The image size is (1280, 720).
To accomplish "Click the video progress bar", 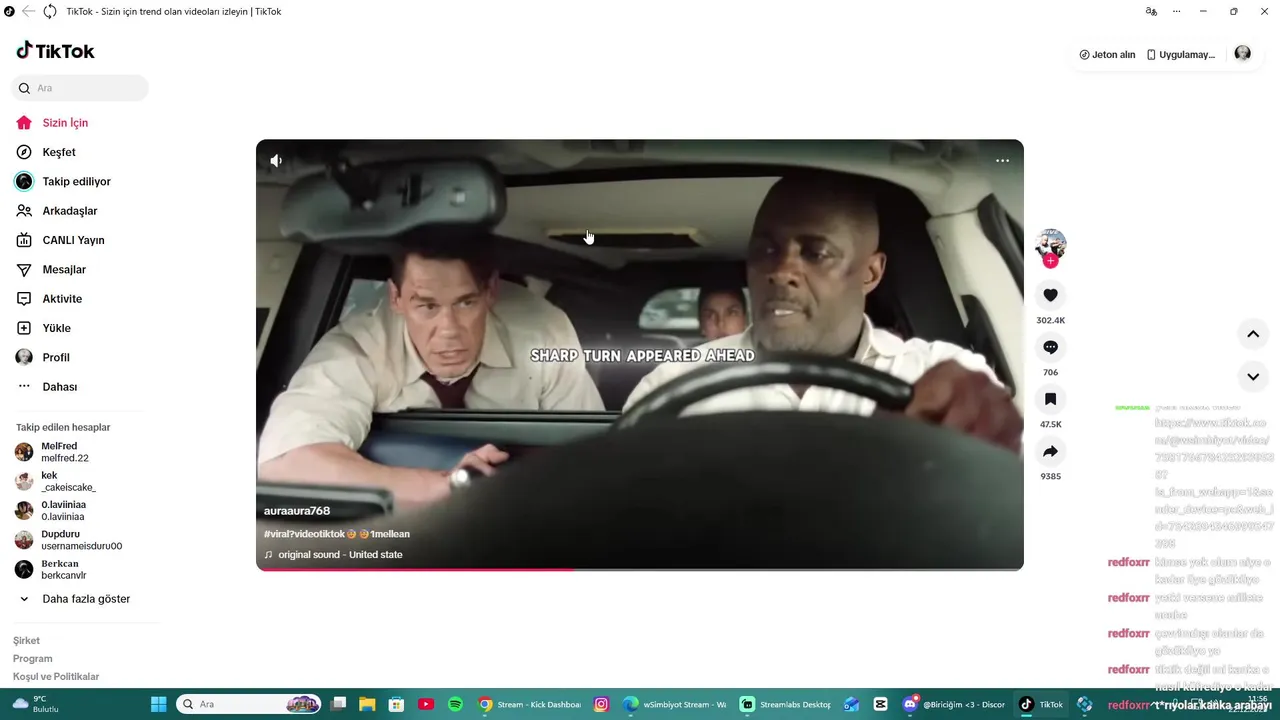I will (x=640, y=569).
